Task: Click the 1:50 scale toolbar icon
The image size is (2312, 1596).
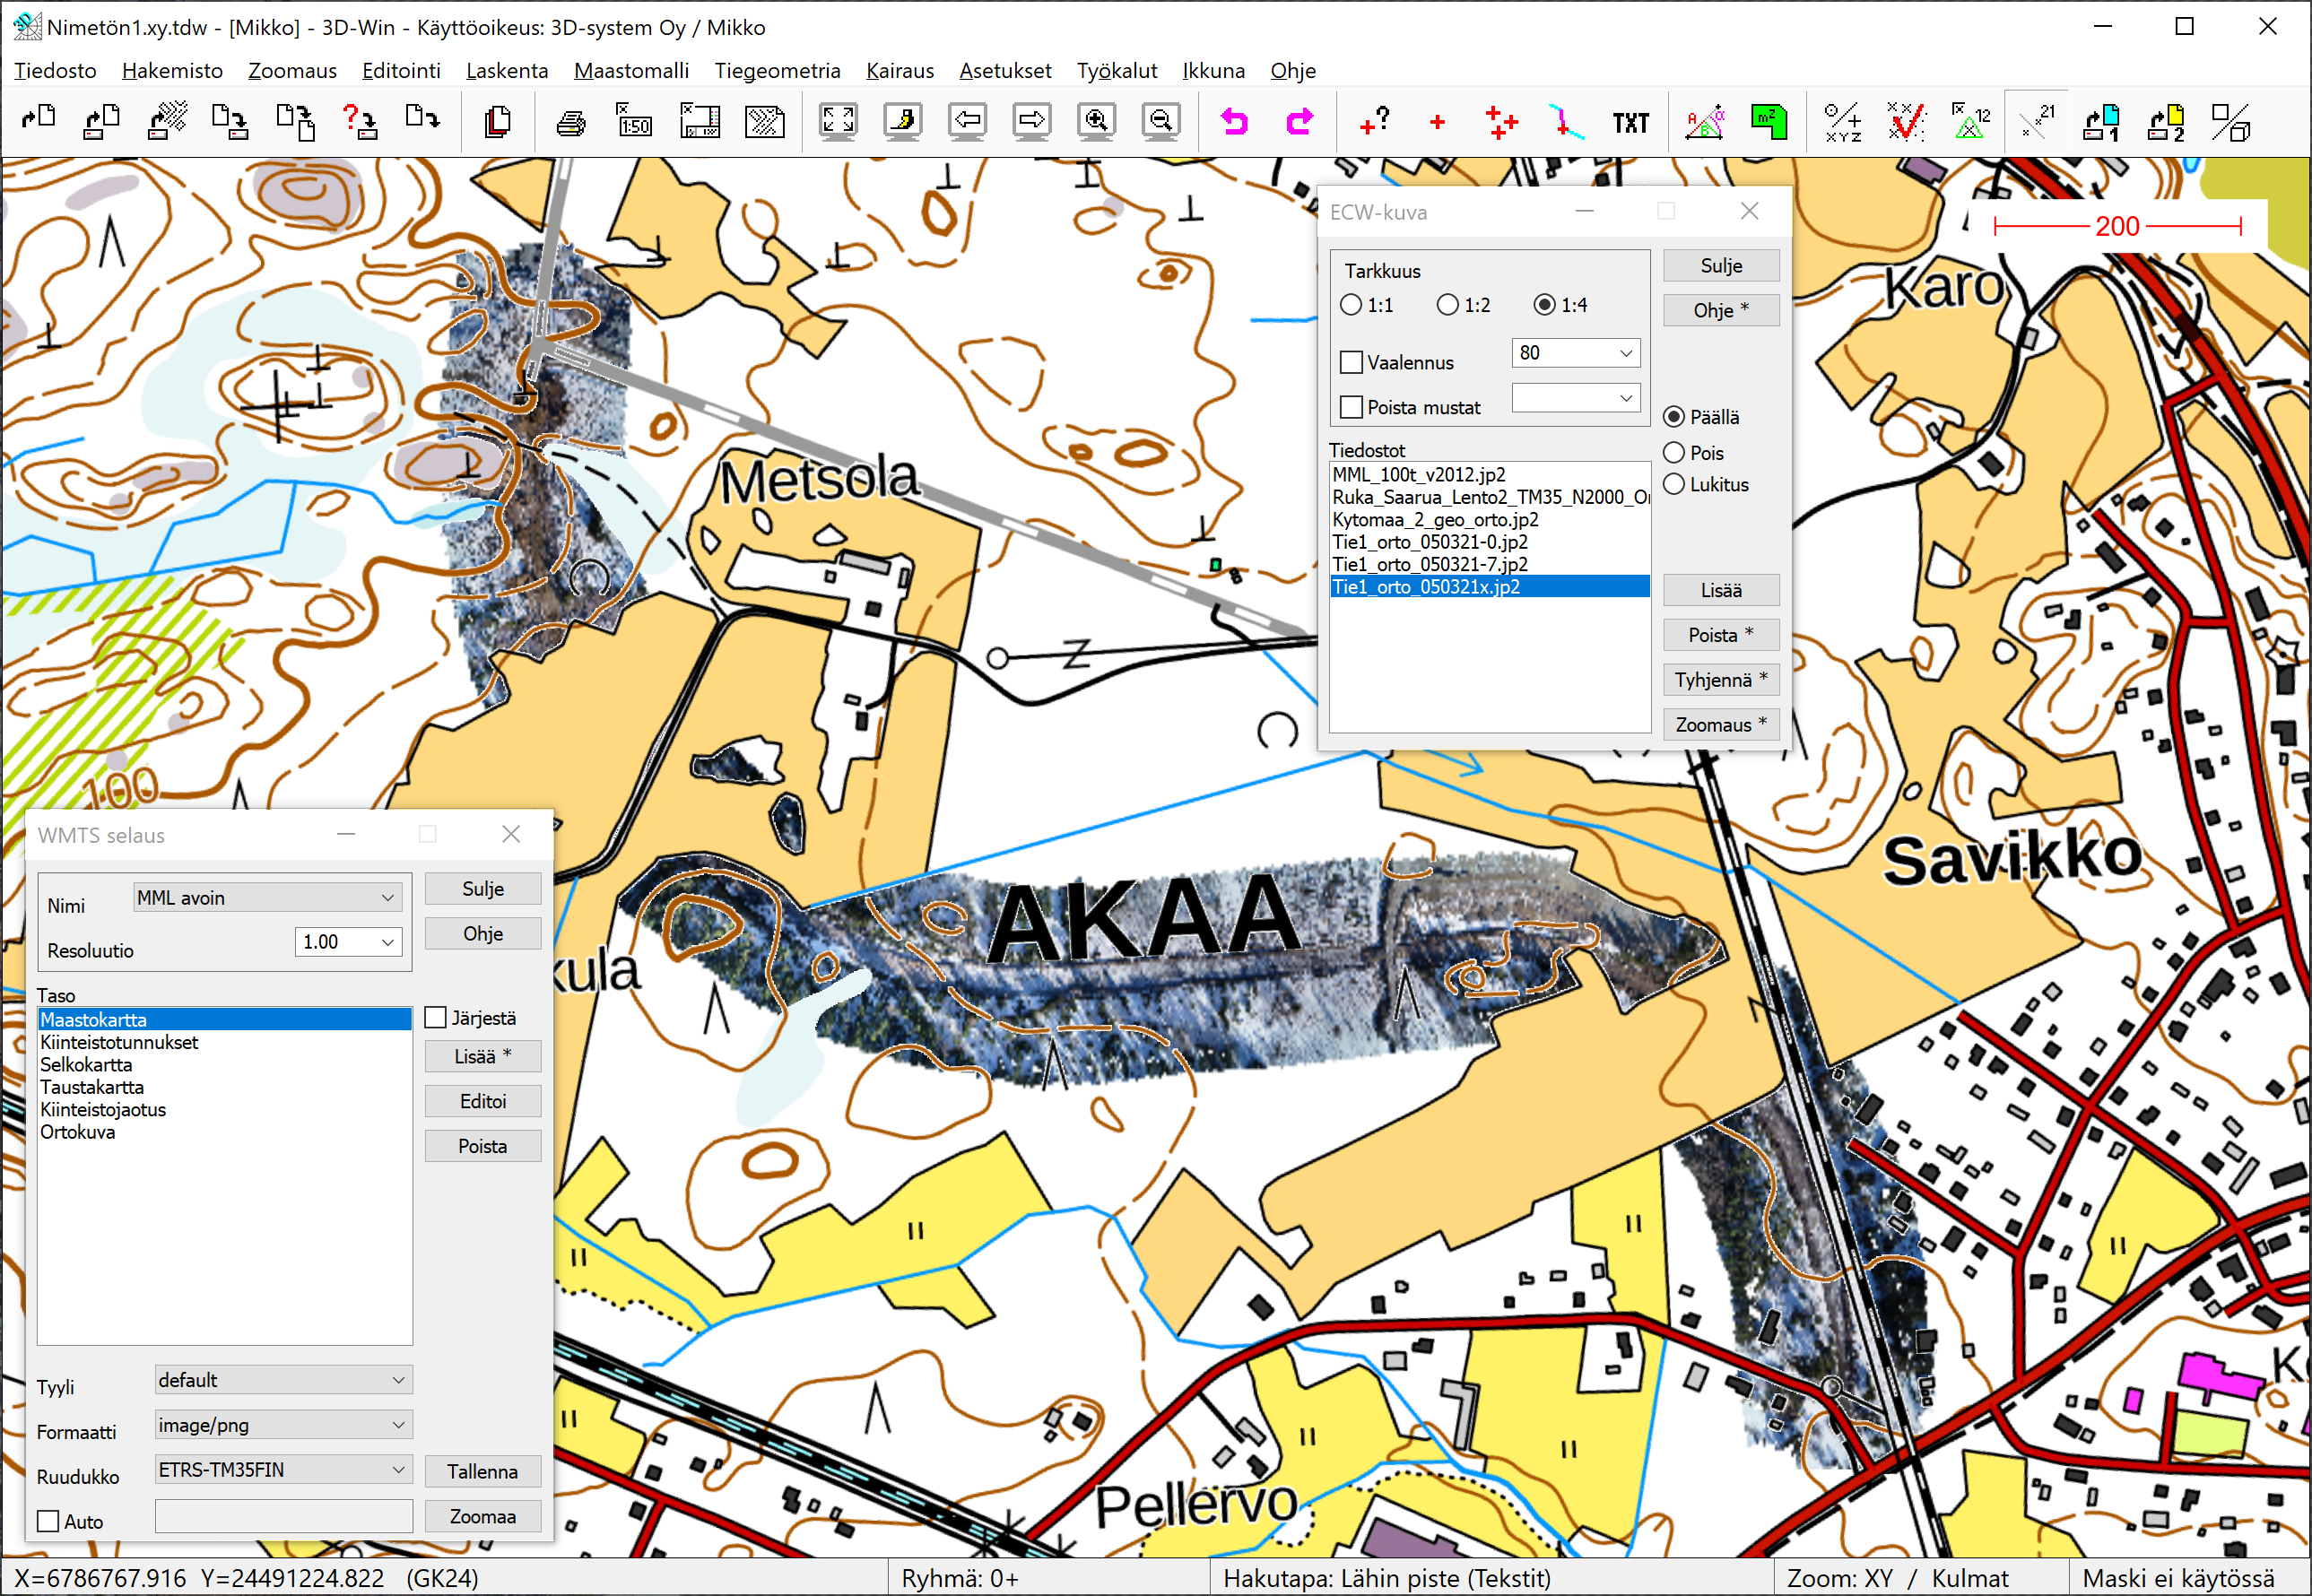Action: [x=635, y=123]
